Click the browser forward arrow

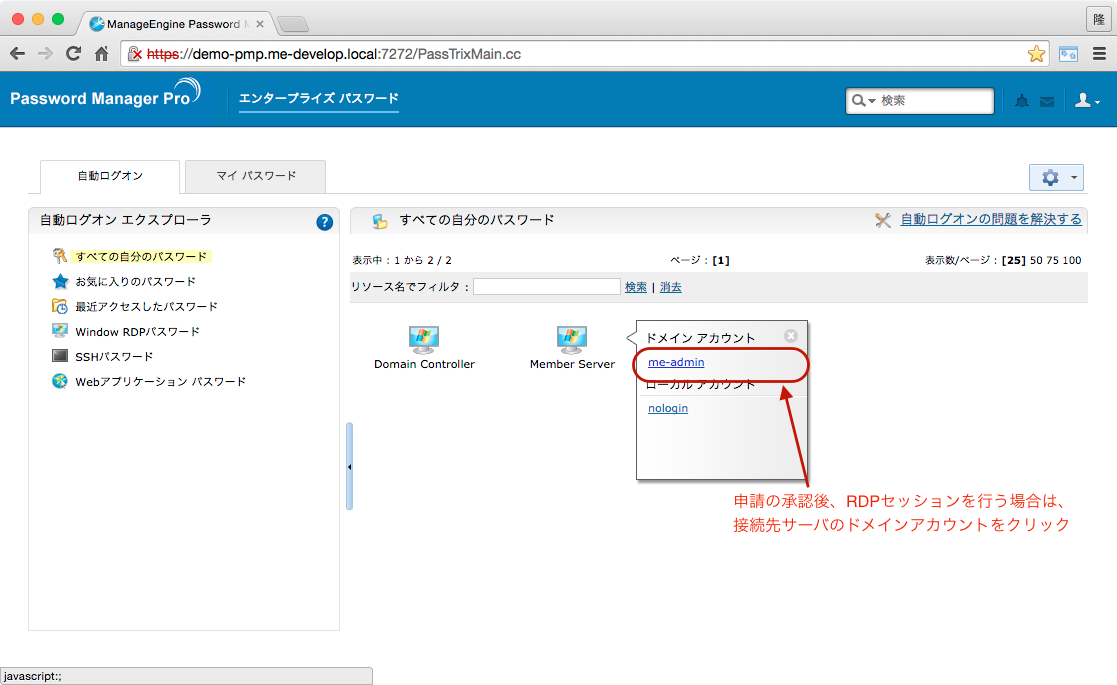(46, 53)
